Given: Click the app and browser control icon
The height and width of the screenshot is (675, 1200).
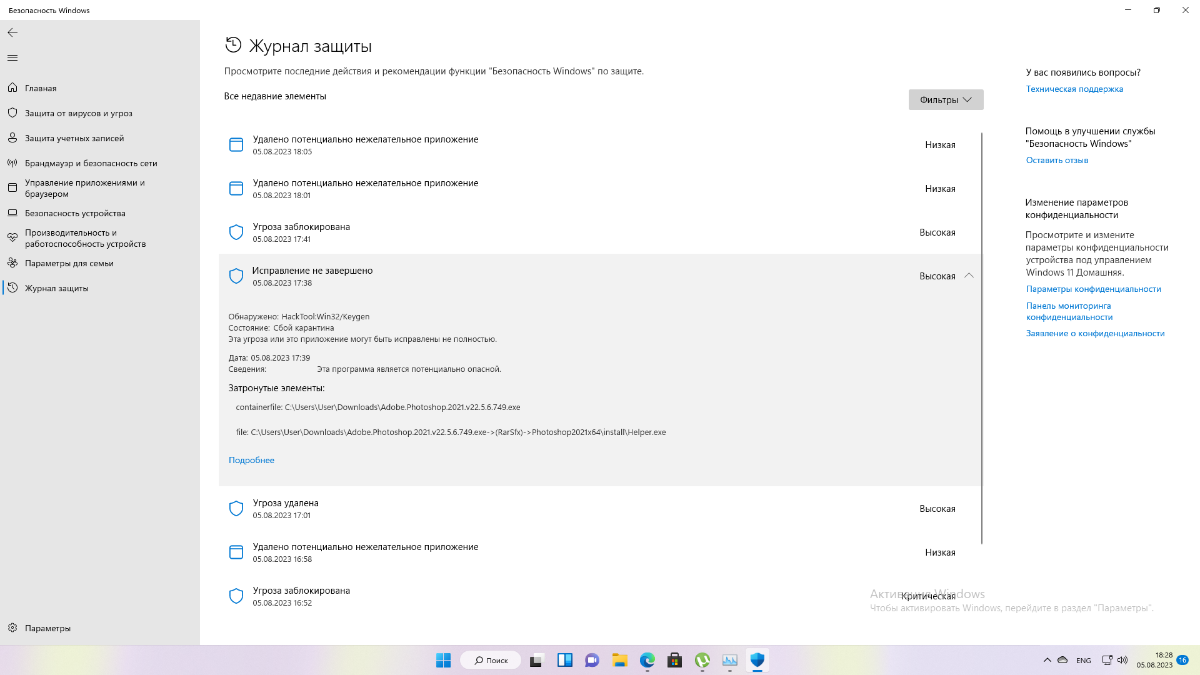Looking at the screenshot, I should coord(12,188).
